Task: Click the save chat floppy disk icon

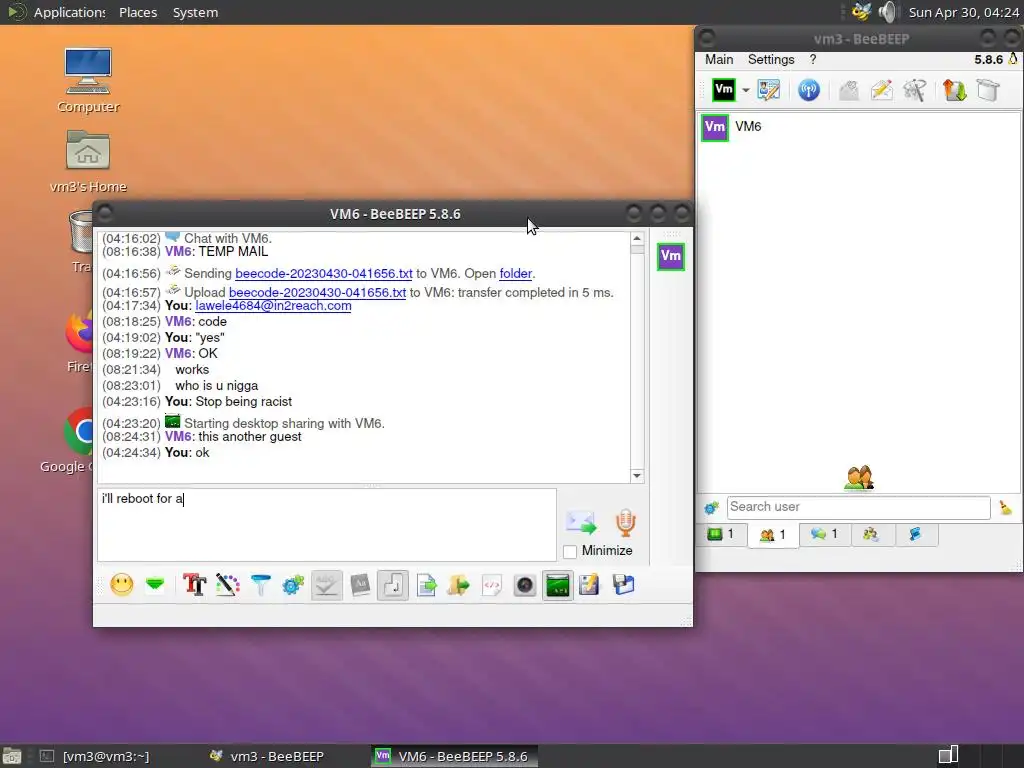Action: coord(623,584)
